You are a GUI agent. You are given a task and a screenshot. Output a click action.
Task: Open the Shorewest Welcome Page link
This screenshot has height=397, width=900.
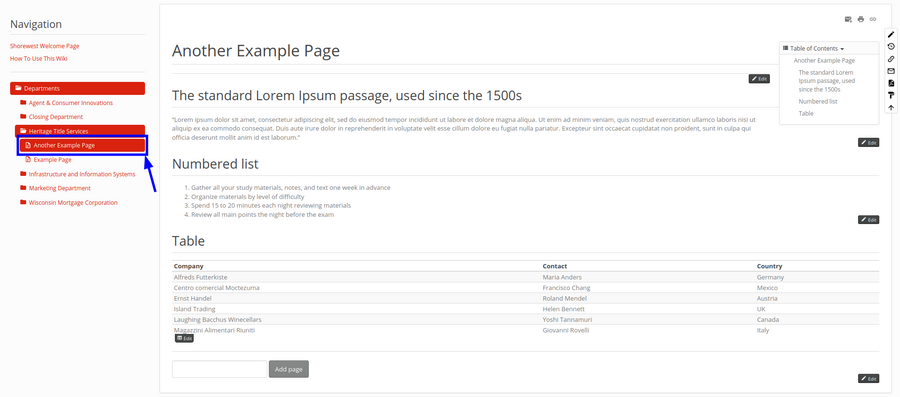pyautogui.click(x=45, y=46)
